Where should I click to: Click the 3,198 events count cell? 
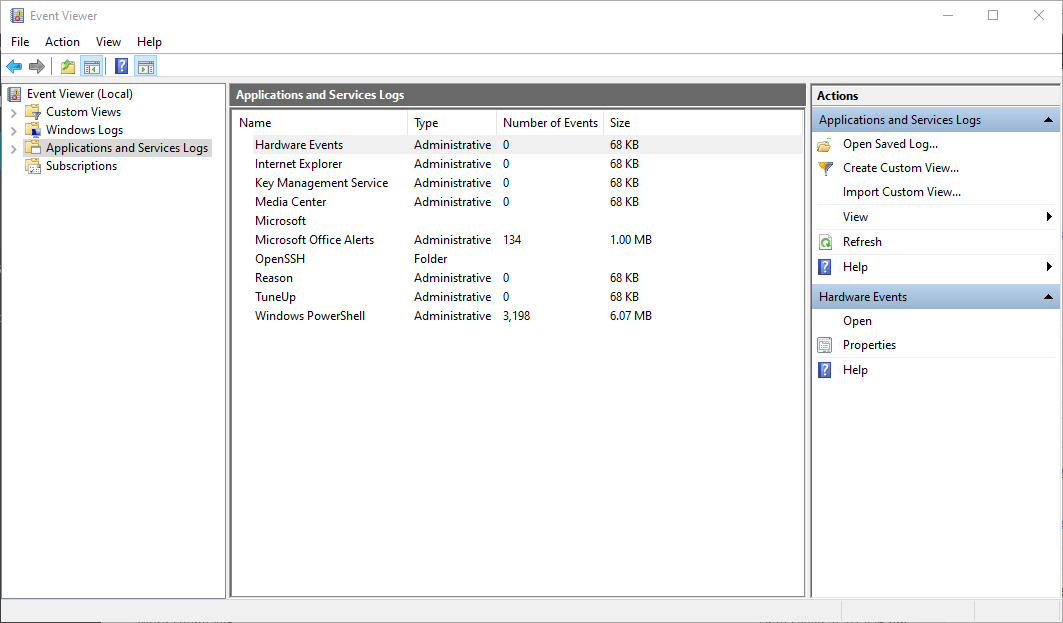click(x=517, y=316)
